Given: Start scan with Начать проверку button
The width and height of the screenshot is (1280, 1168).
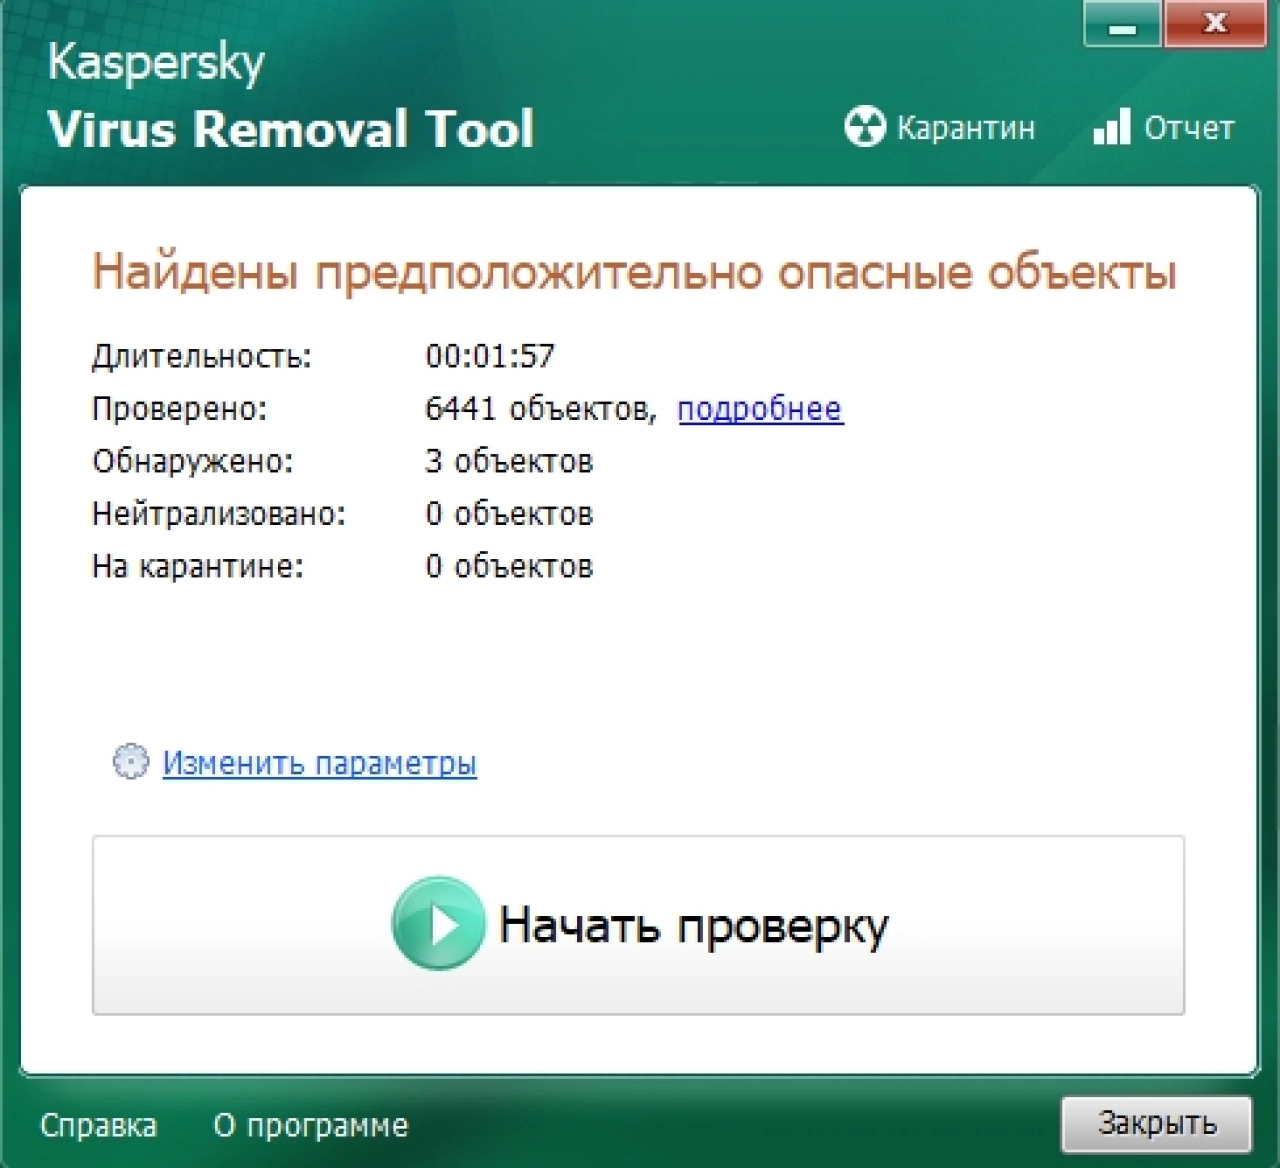Looking at the screenshot, I should (x=638, y=925).
